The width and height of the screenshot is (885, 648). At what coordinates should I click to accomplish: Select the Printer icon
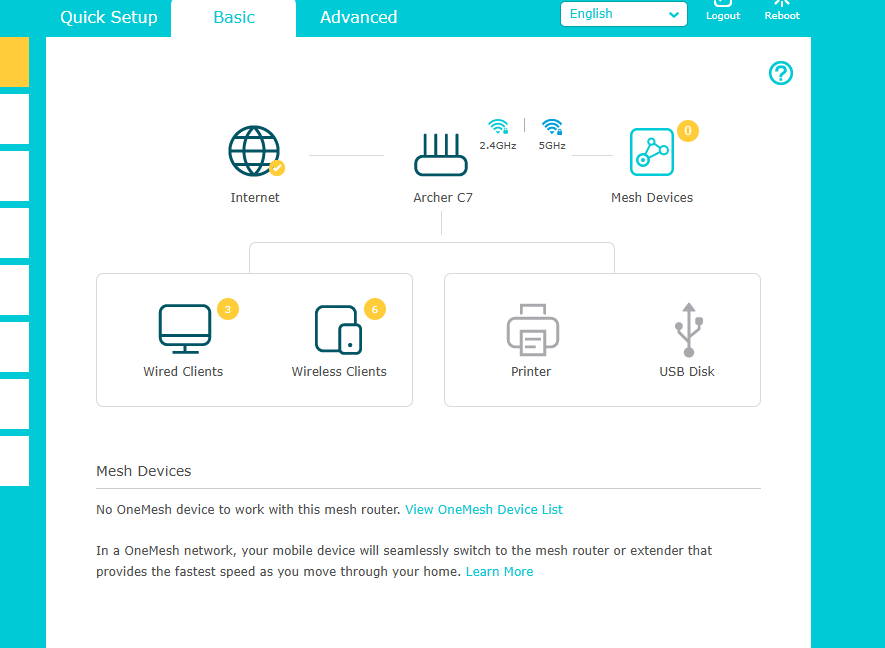[x=533, y=330]
